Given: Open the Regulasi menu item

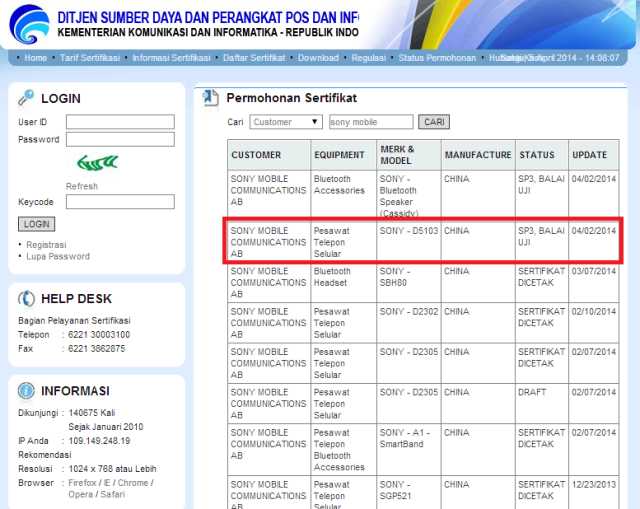Looking at the screenshot, I should pos(368,58).
